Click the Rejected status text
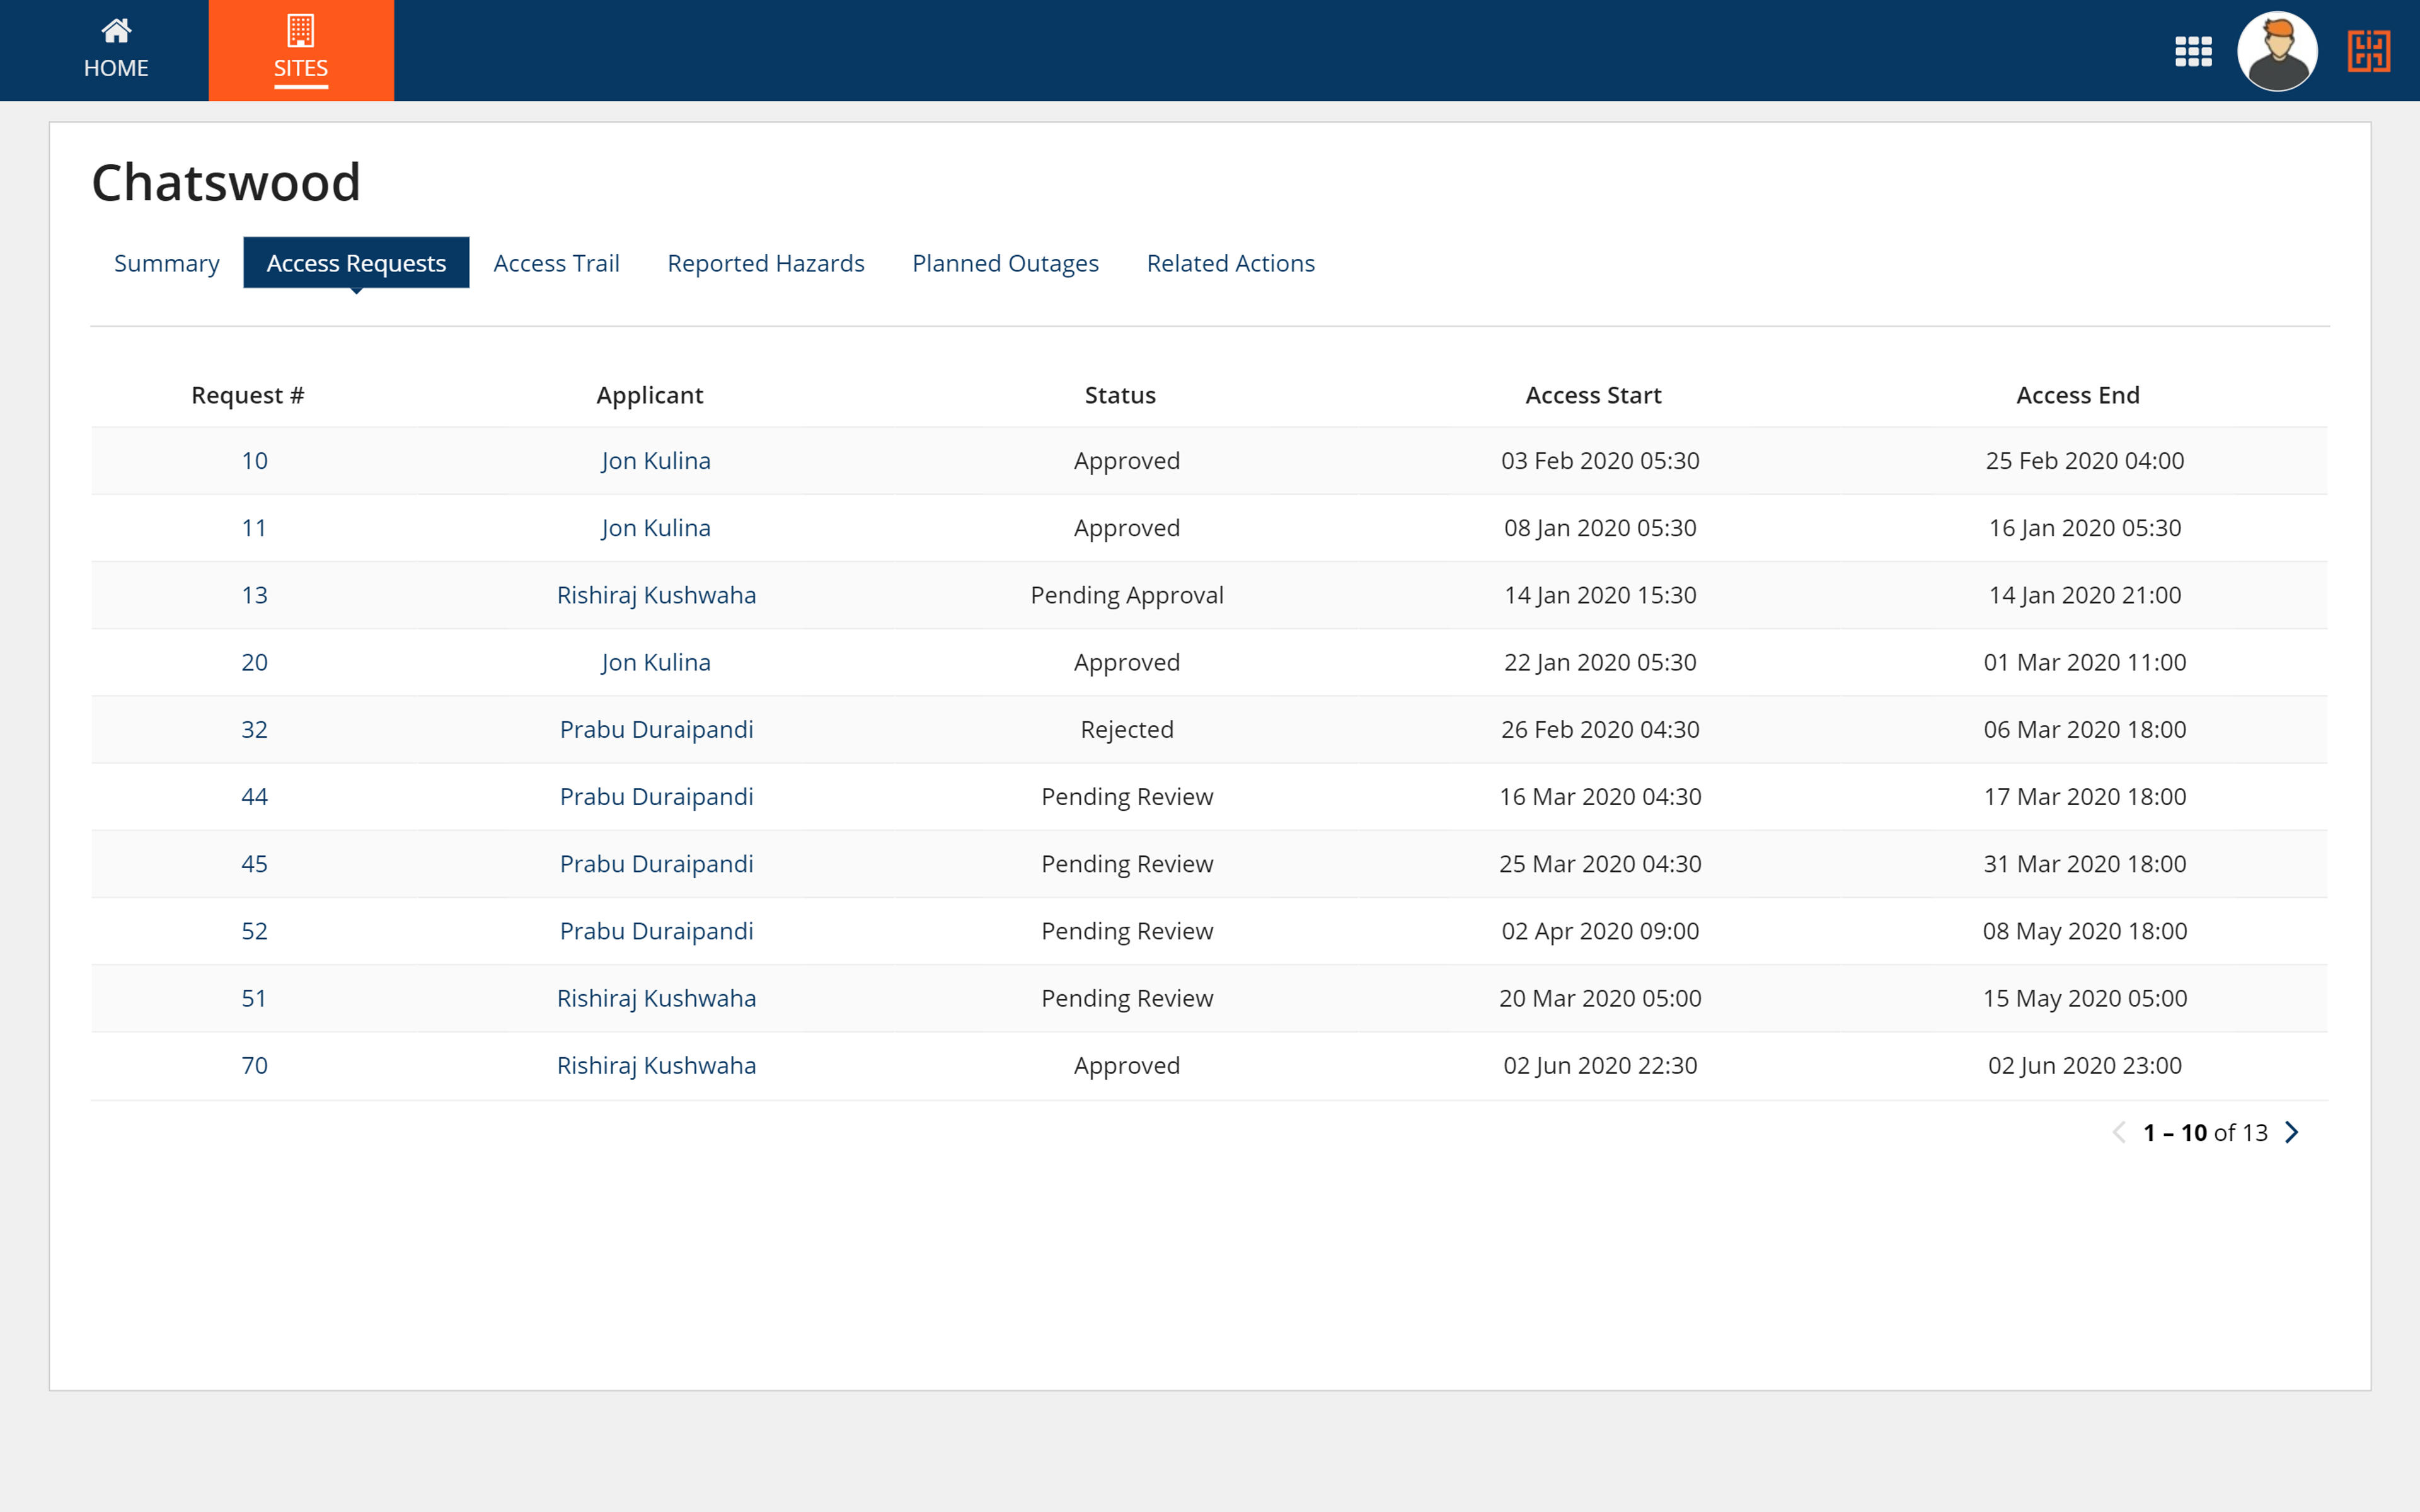 click(x=1127, y=729)
